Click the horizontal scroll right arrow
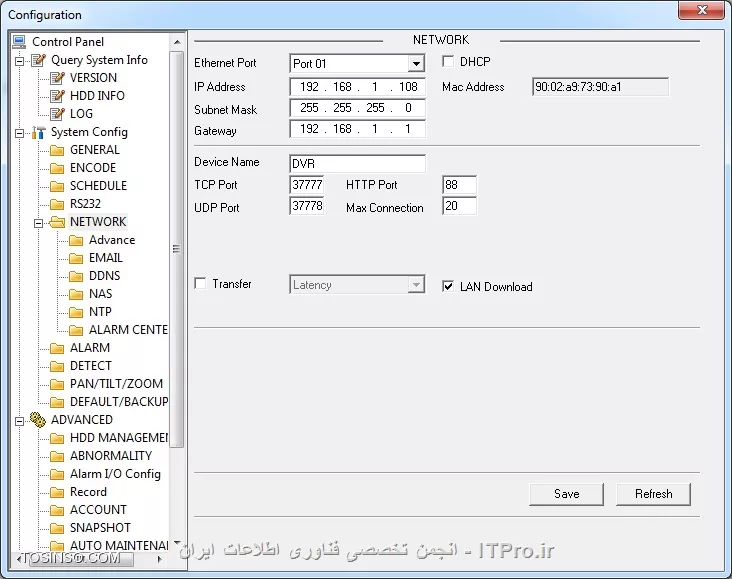 [160, 559]
